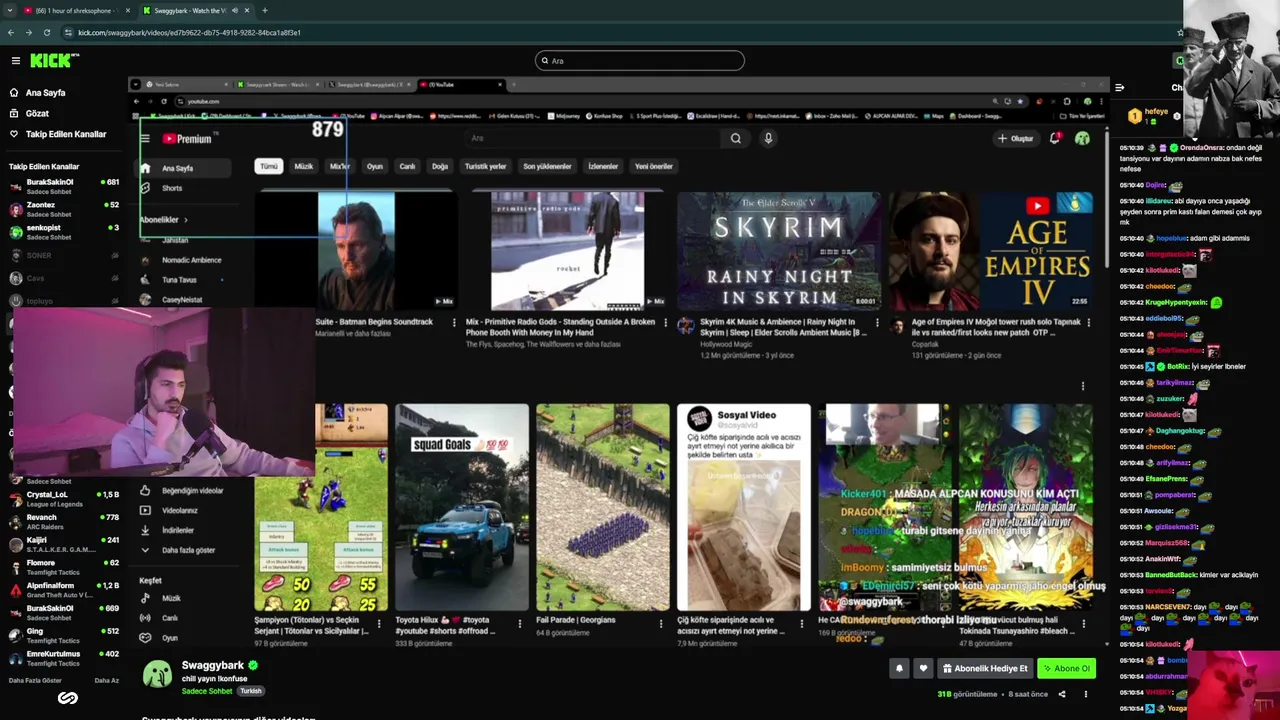
Task: Click the browser forward arrow
Action: click(29, 32)
